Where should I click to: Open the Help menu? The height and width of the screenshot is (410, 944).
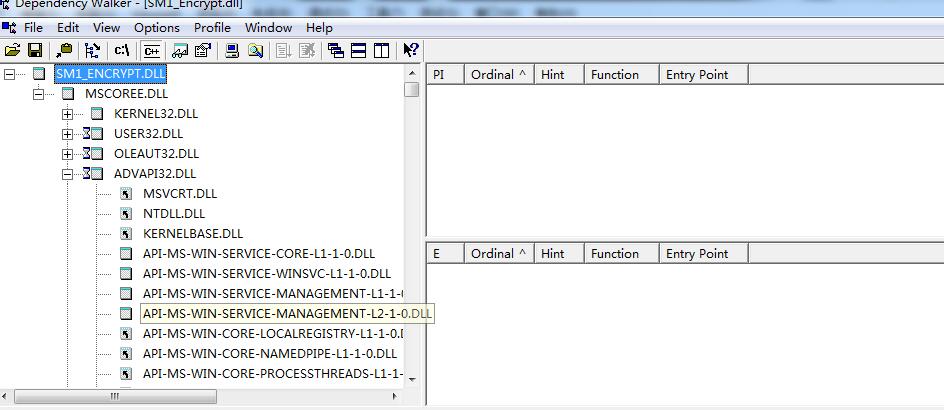(319, 28)
